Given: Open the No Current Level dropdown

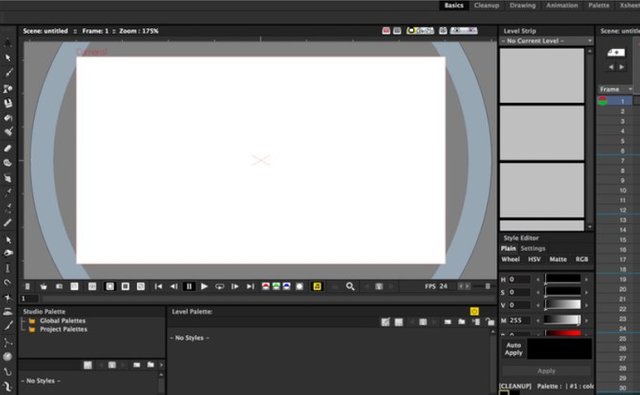Looking at the screenshot, I should [546, 41].
